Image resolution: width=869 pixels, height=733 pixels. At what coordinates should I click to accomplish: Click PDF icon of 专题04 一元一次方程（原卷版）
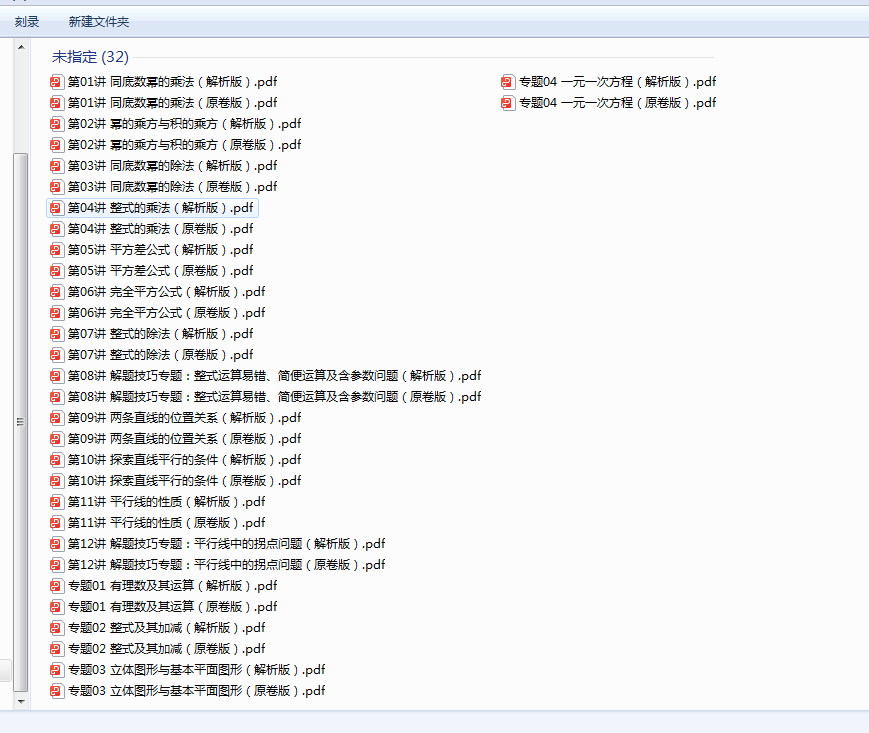507,103
